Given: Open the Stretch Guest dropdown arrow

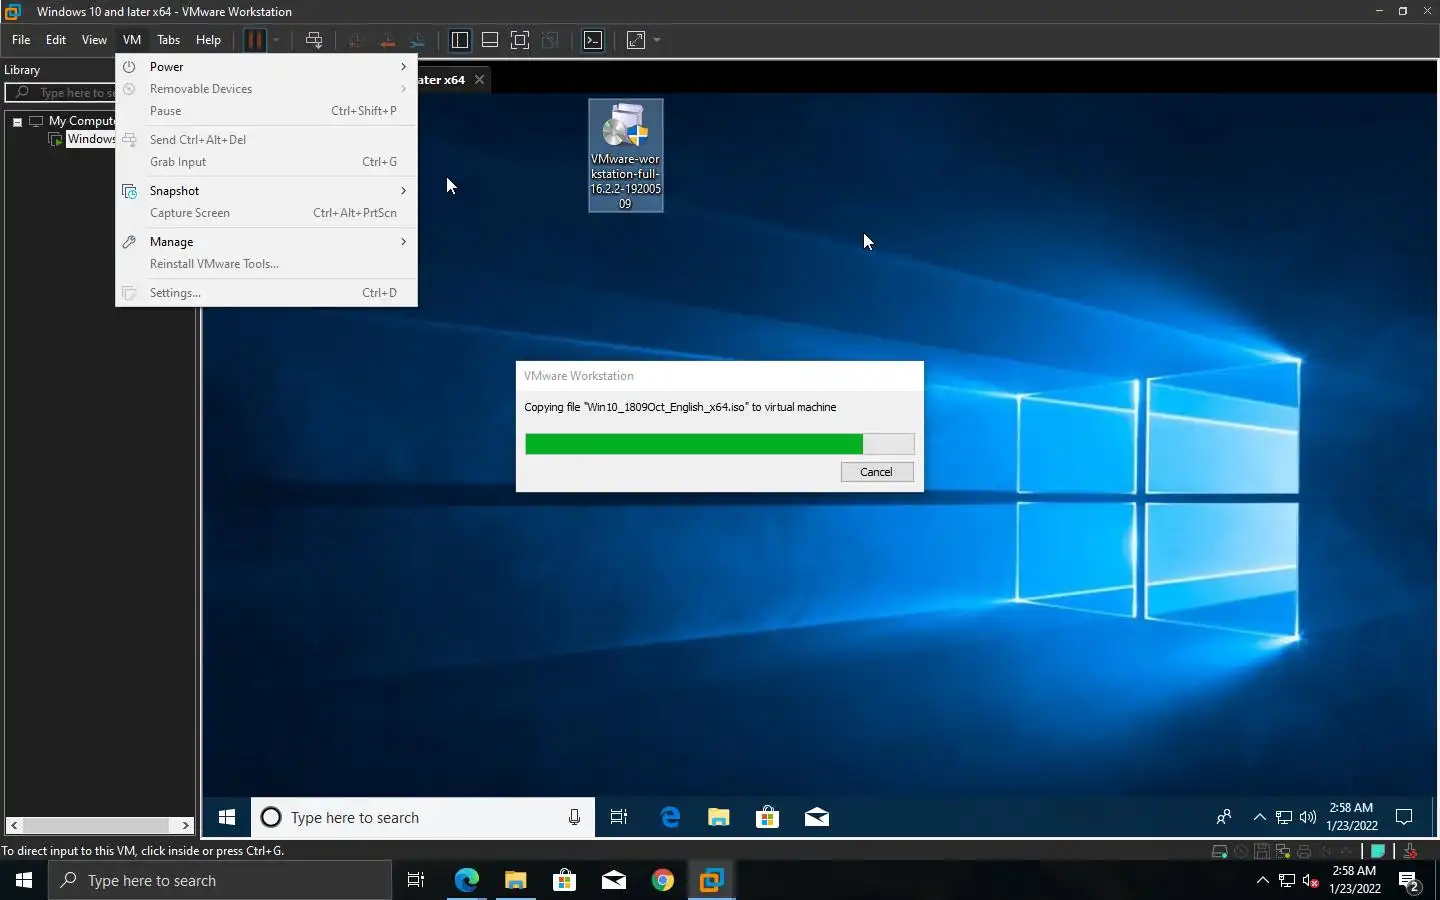Looking at the screenshot, I should (x=657, y=40).
